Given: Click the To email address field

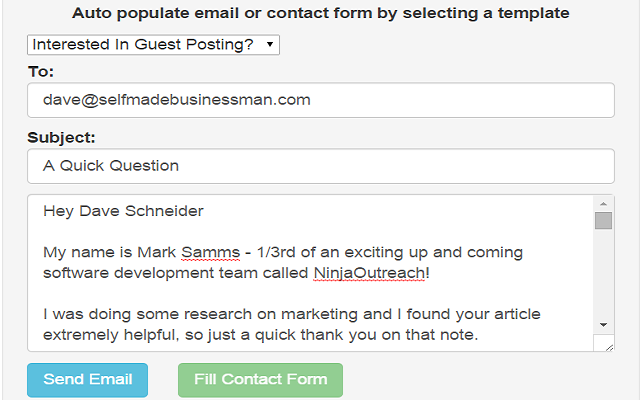Looking at the screenshot, I should pos(320,100).
